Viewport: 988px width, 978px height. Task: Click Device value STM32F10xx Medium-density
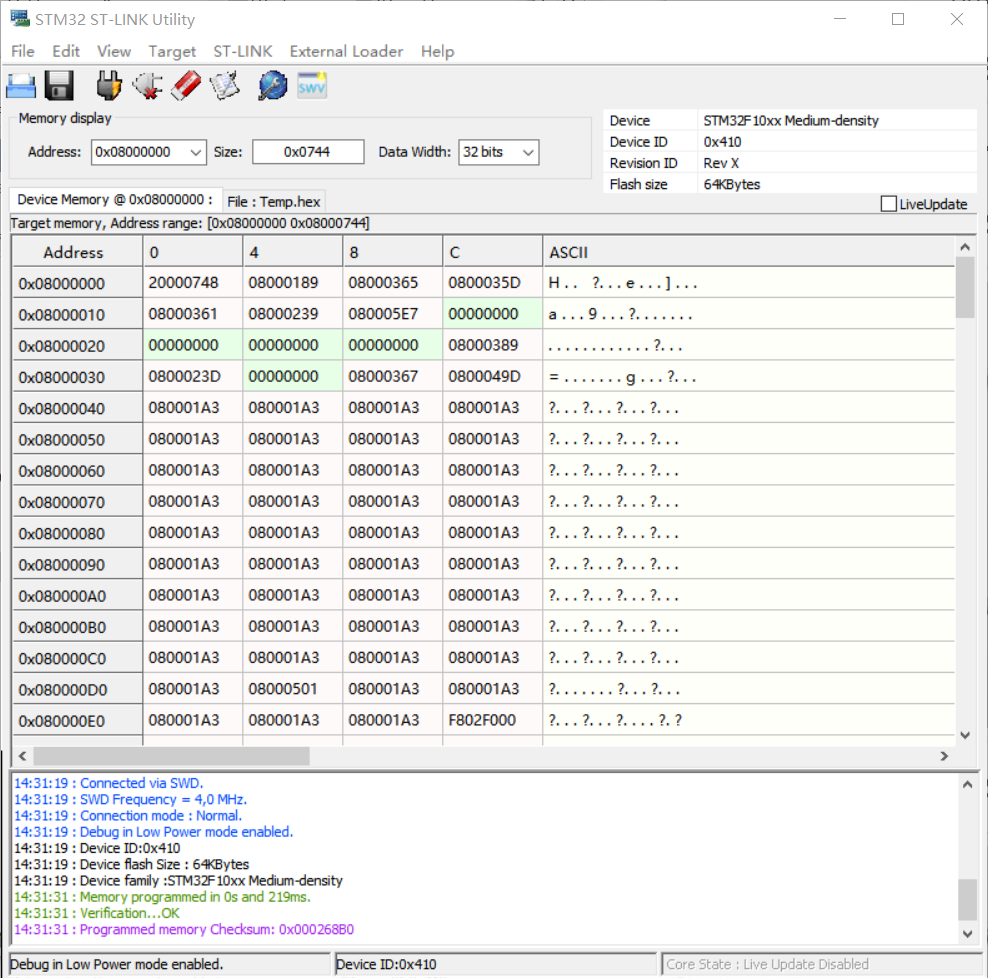tap(837, 120)
